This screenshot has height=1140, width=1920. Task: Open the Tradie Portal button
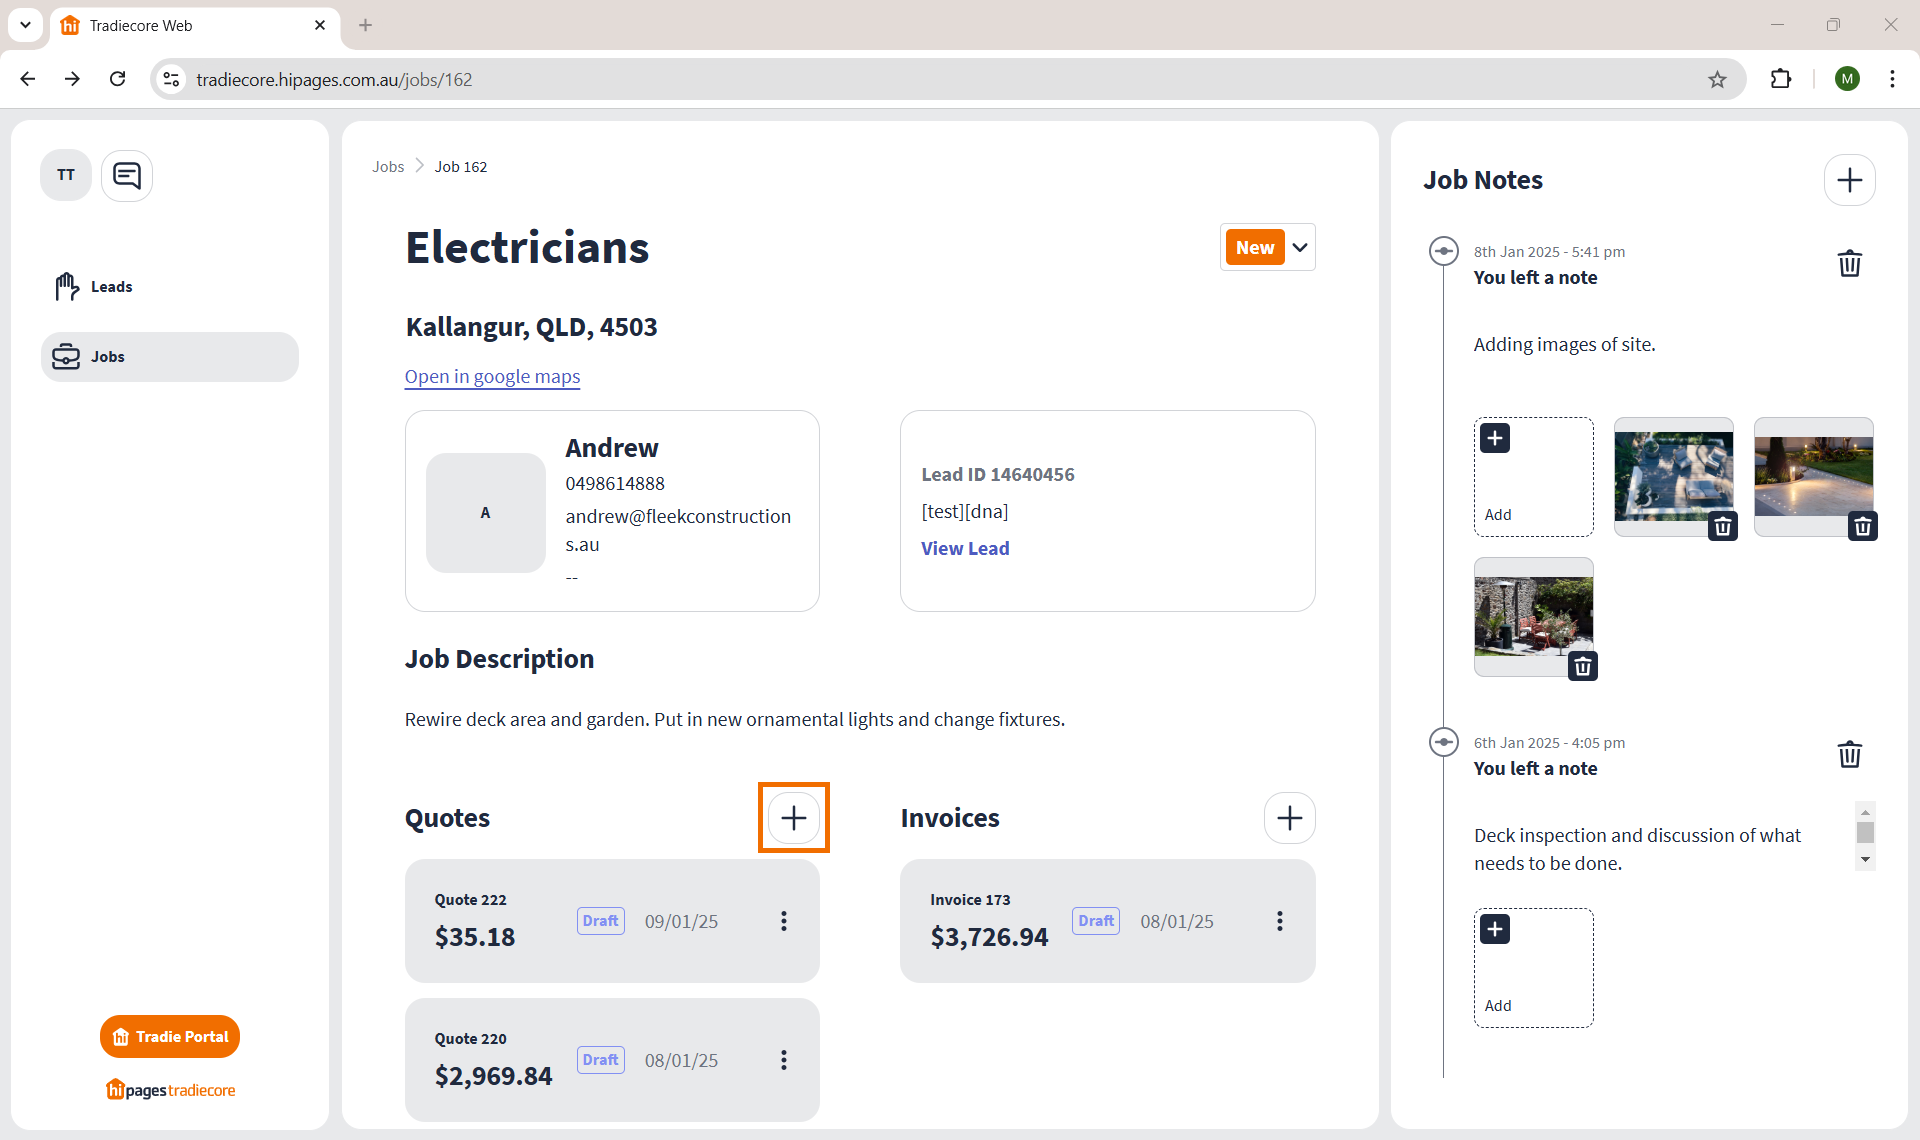(x=170, y=1037)
